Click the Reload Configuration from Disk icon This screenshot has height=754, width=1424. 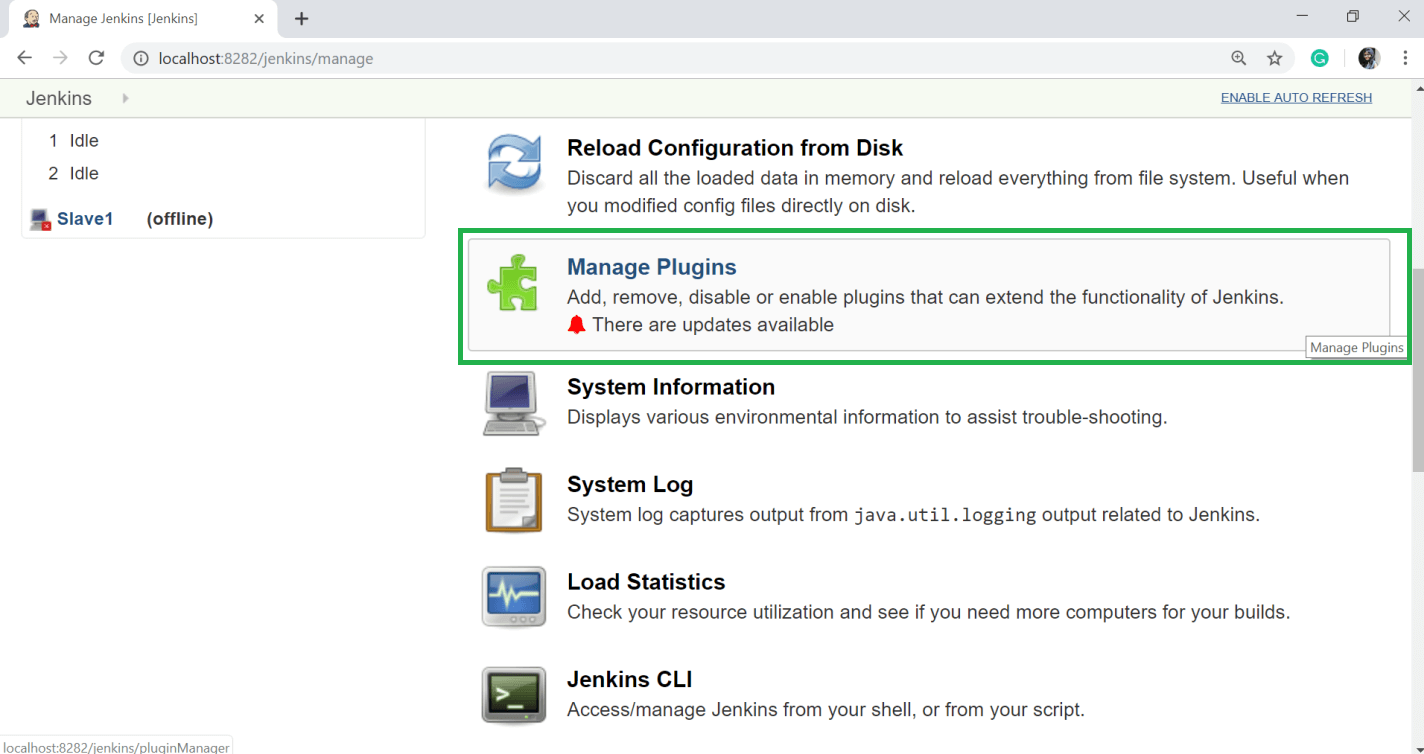pos(514,162)
